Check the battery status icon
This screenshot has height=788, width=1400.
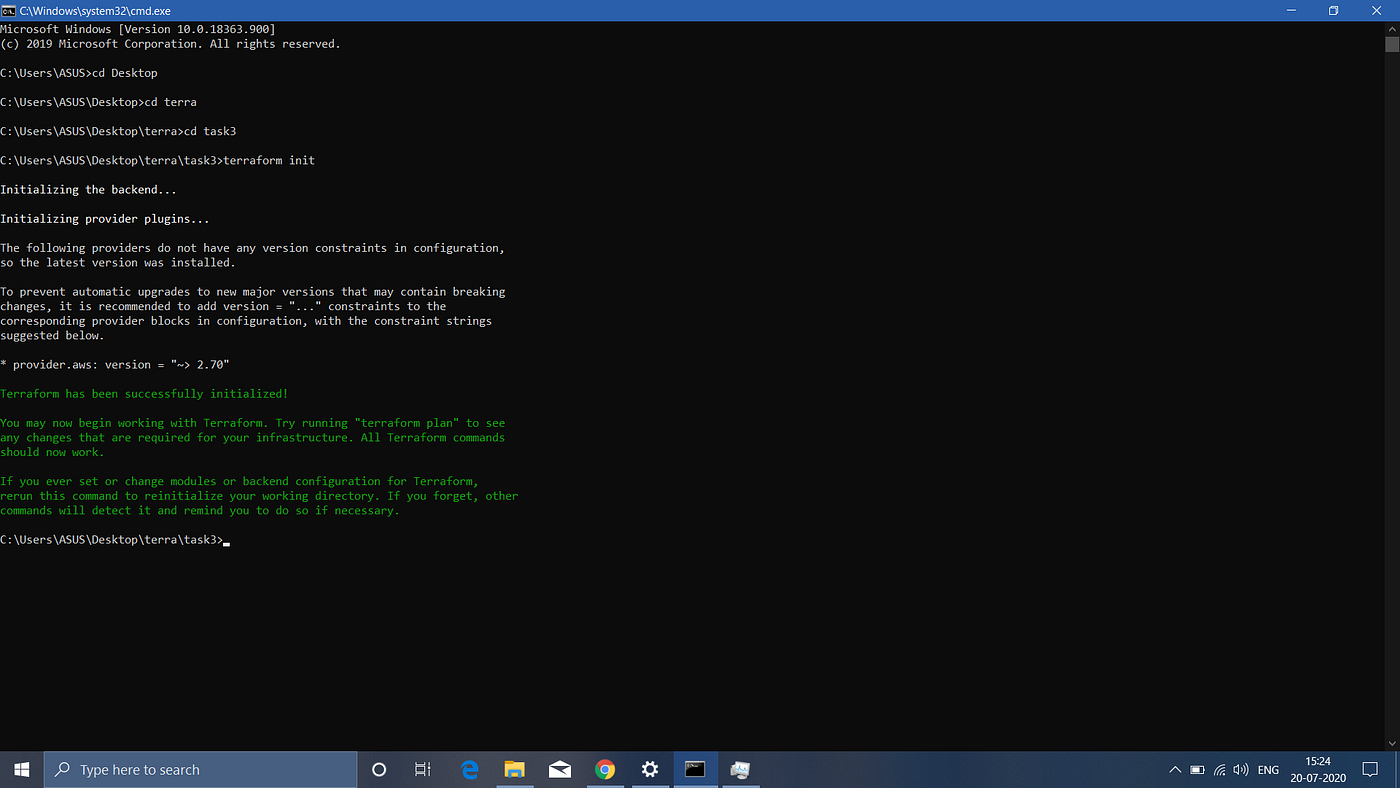(1197, 770)
